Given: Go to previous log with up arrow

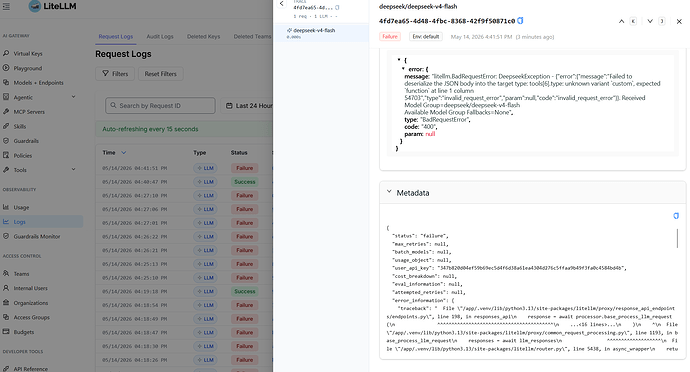Looking at the screenshot, I should coord(621,21).
